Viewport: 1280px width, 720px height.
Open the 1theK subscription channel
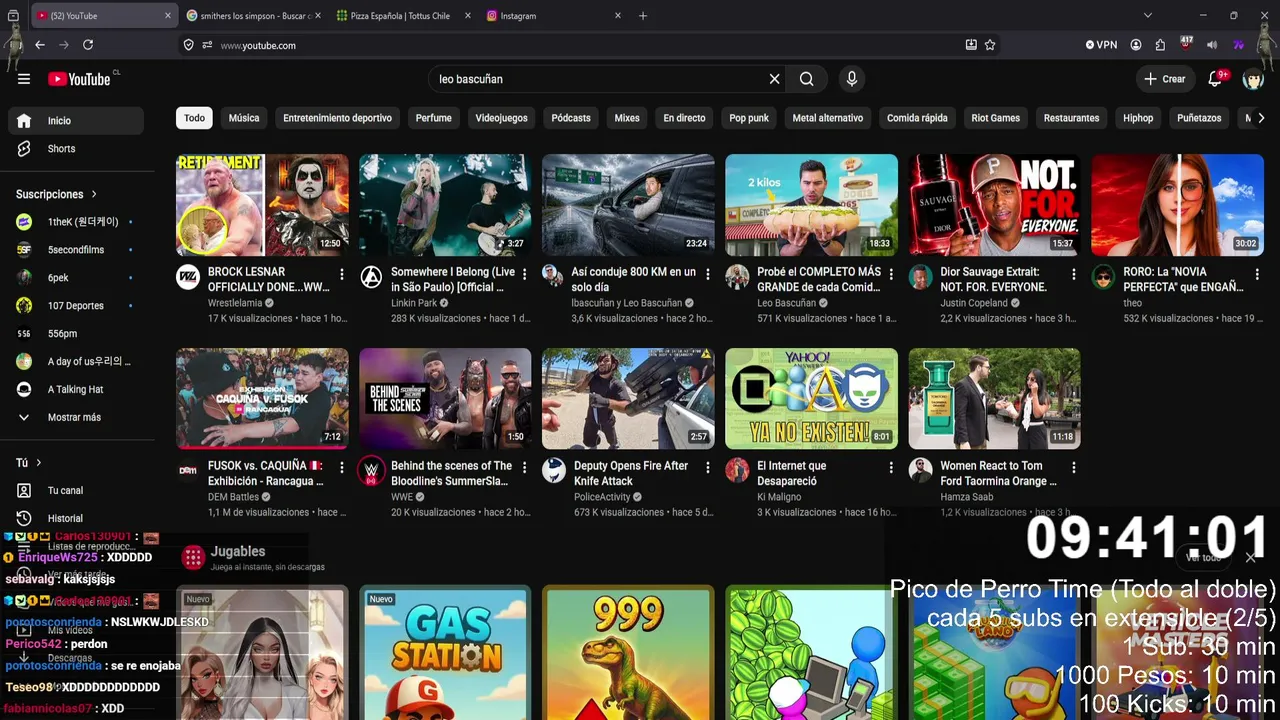click(x=76, y=222)
